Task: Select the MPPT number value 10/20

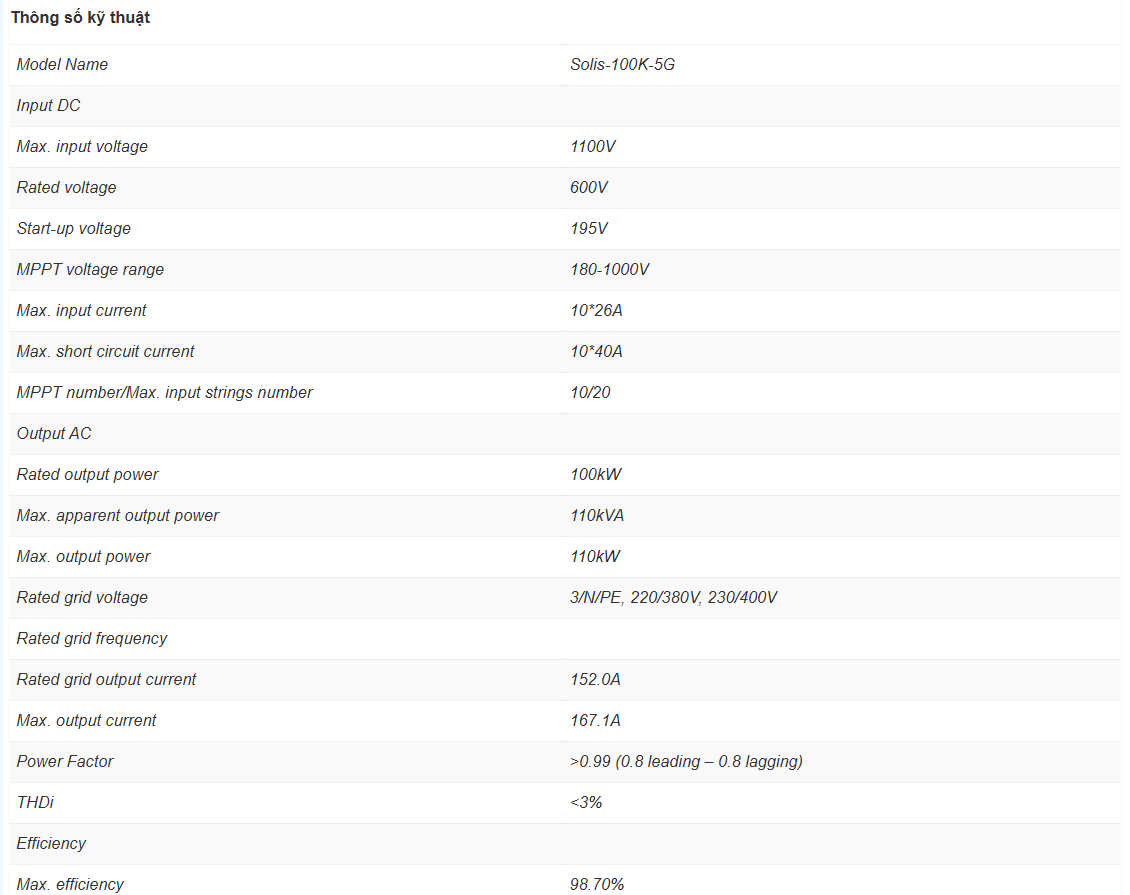Action: point(590,393)
